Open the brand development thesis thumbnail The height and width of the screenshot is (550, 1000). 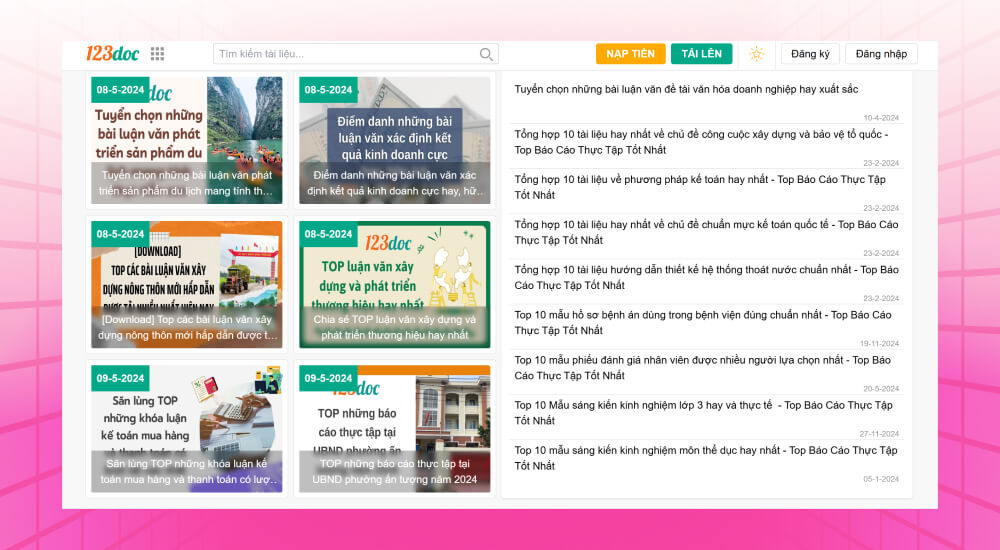pos(394,284)
